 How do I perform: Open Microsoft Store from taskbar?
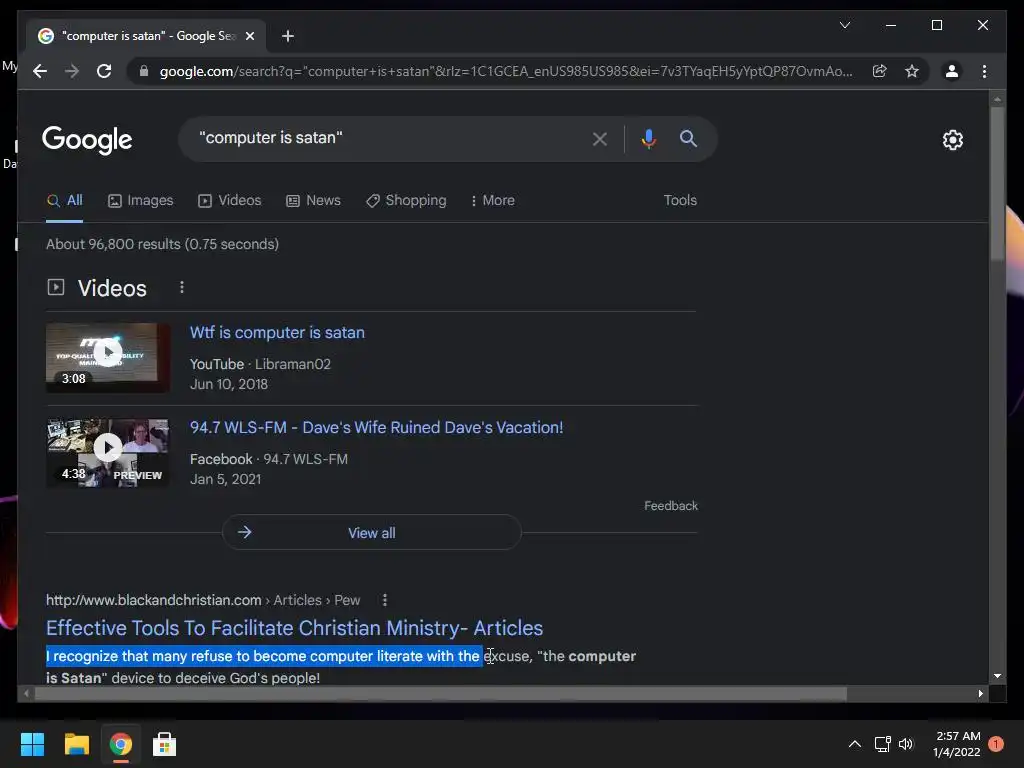coord(164,744)
